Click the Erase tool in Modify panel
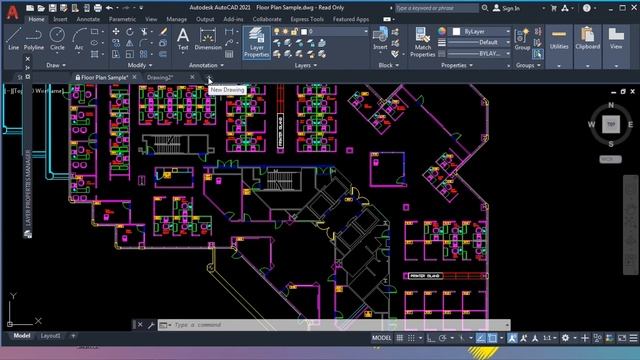The width and height of the screenshot is (640, 360). (x=163, y=32)
